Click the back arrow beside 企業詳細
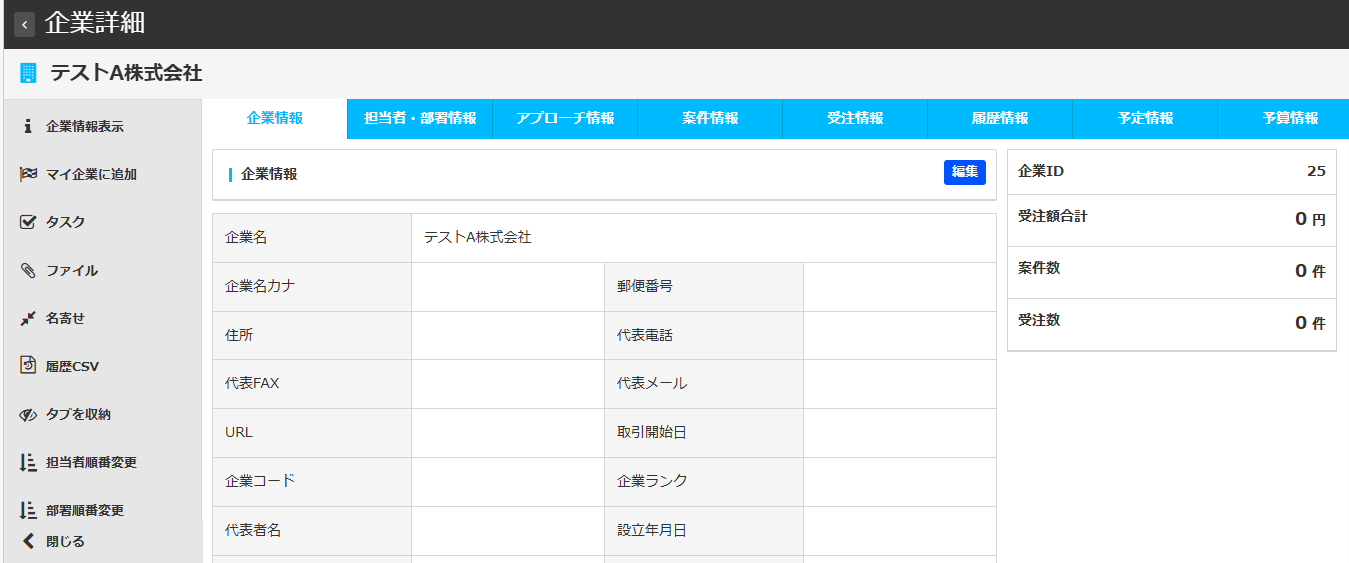This screenshot has width=1349, height=563. click(x=25, y=25)
